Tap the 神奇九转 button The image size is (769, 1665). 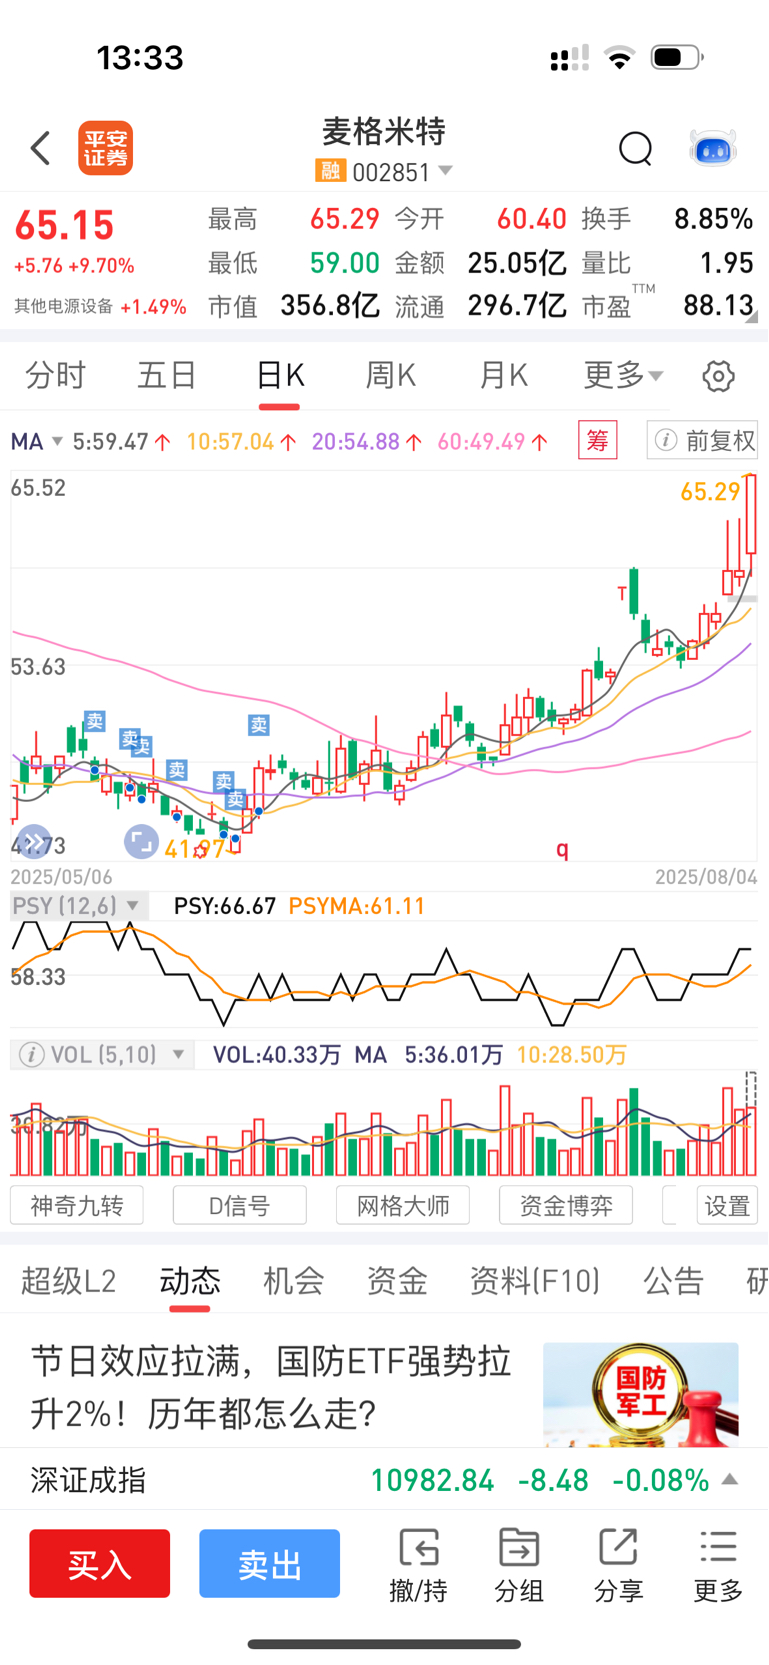point(77,1205)
